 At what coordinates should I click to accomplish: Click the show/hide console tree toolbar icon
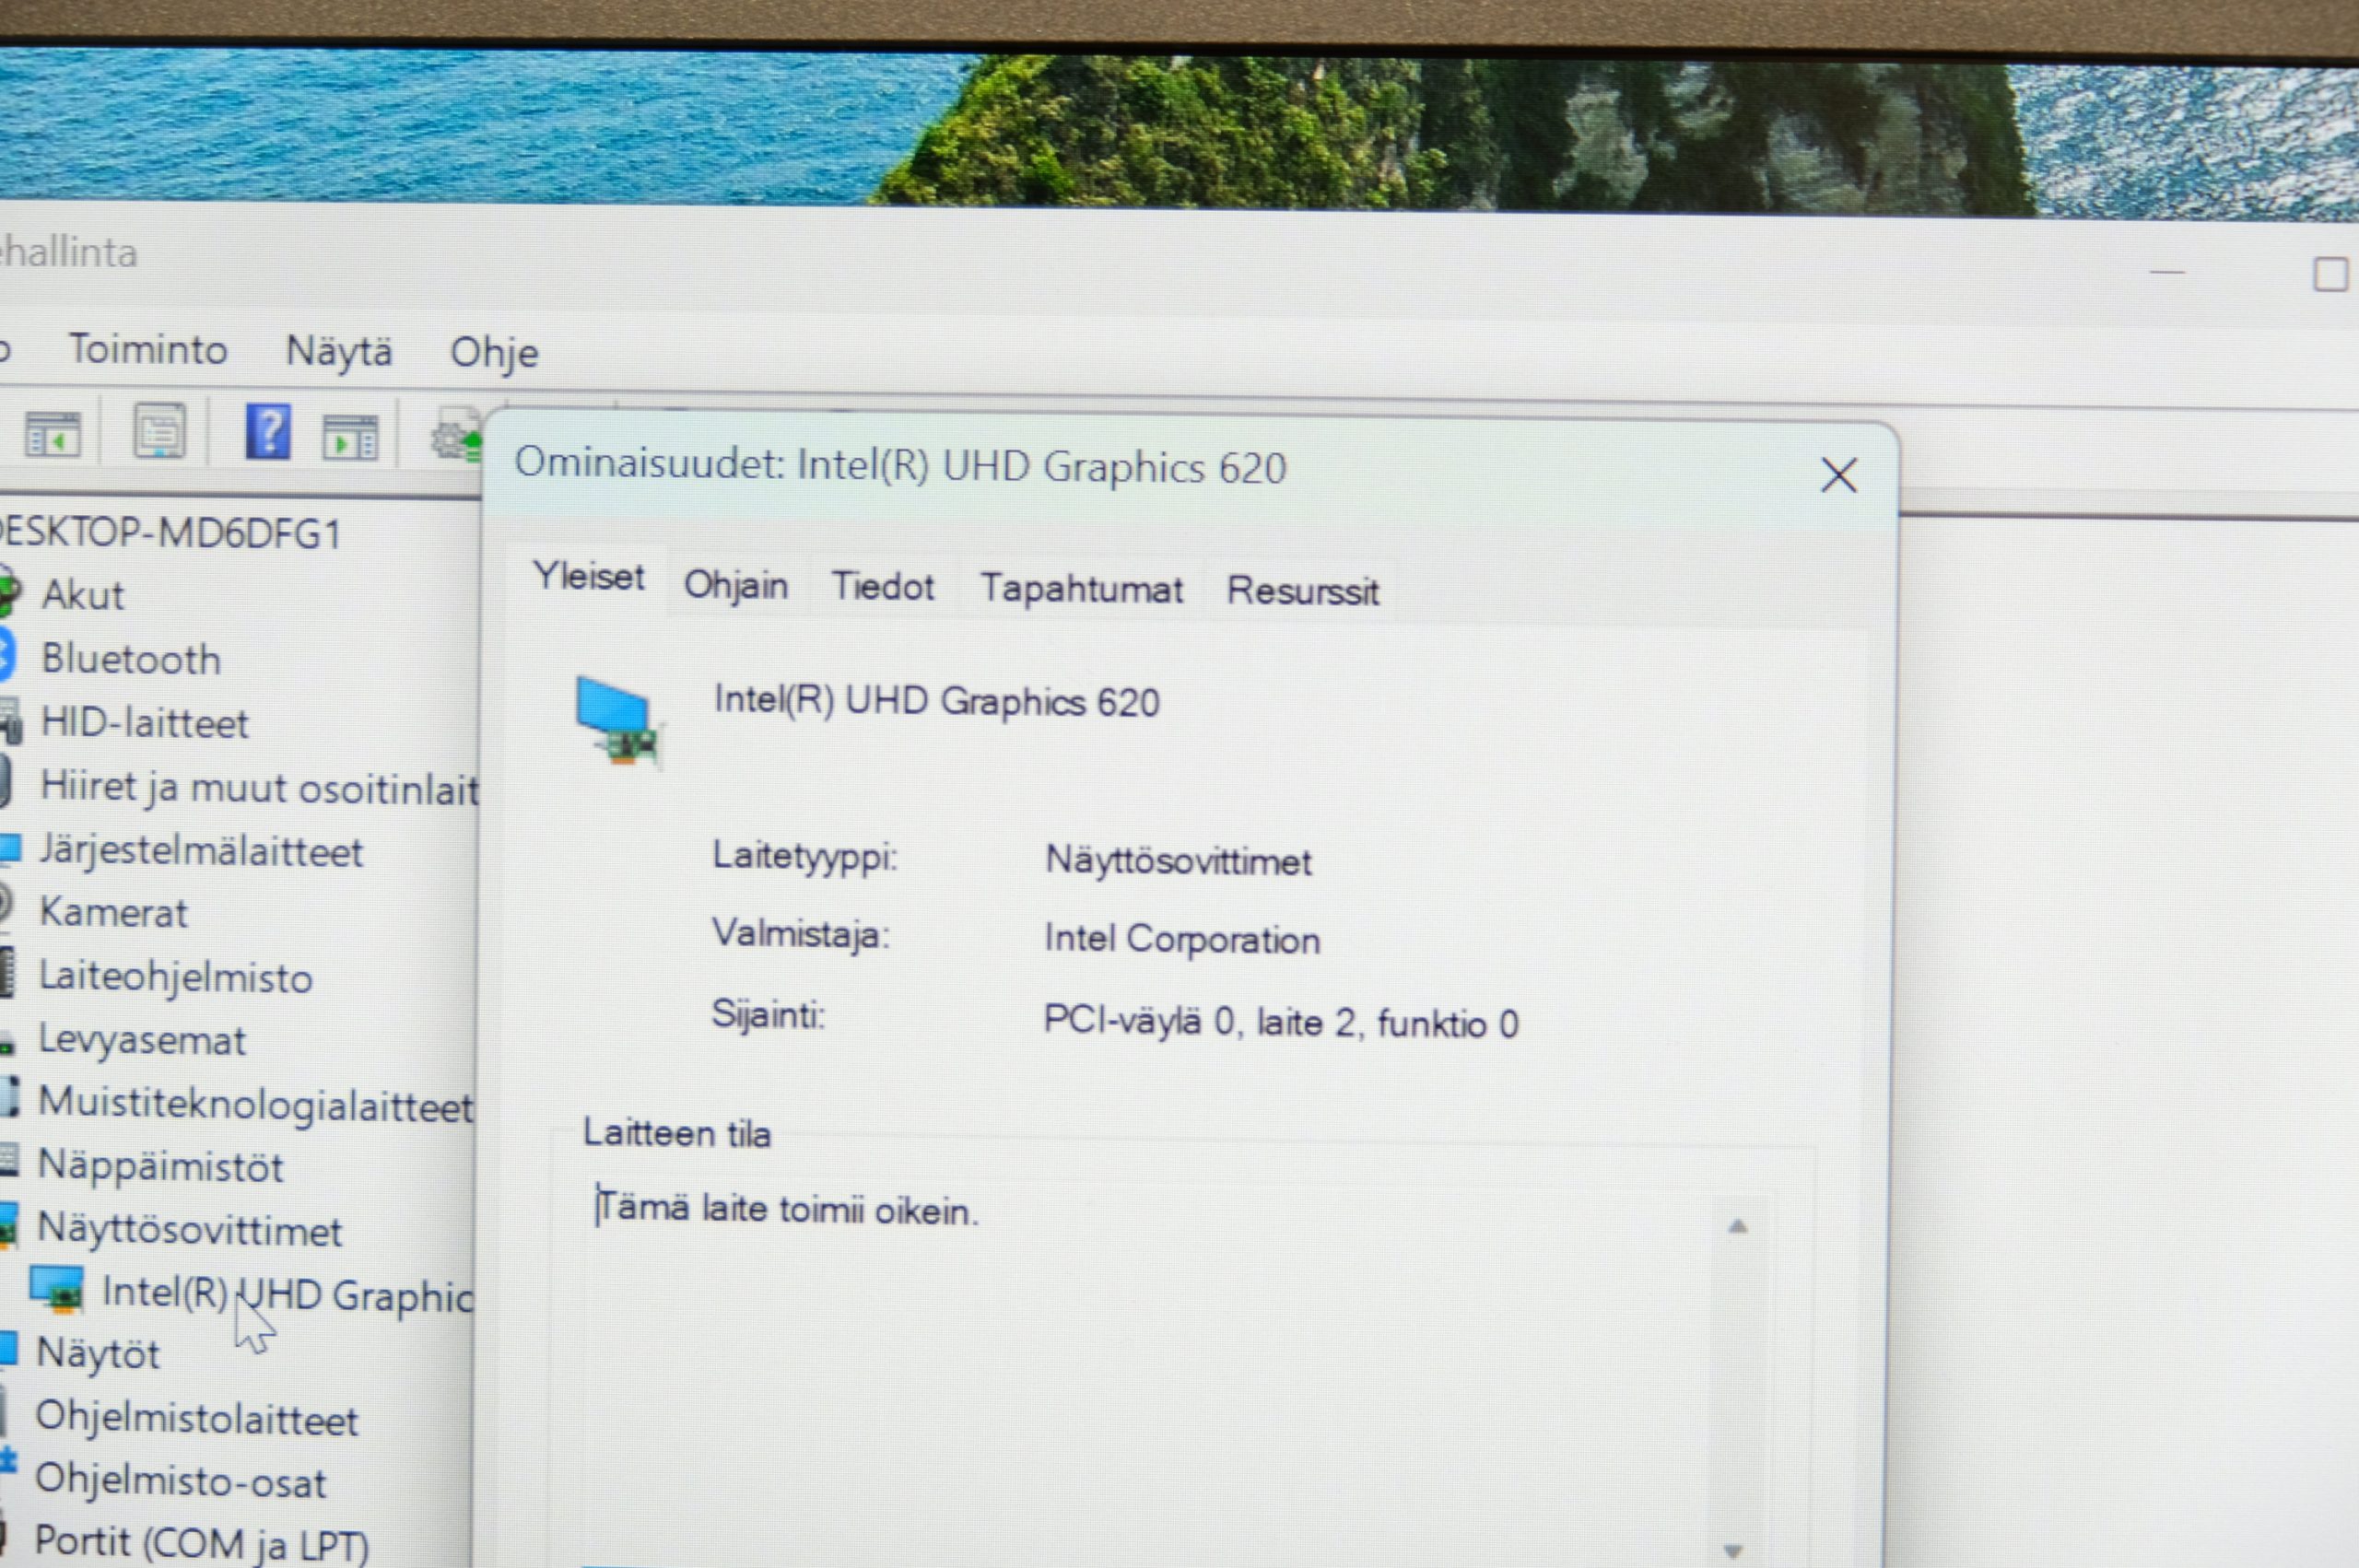click(53, 436)
